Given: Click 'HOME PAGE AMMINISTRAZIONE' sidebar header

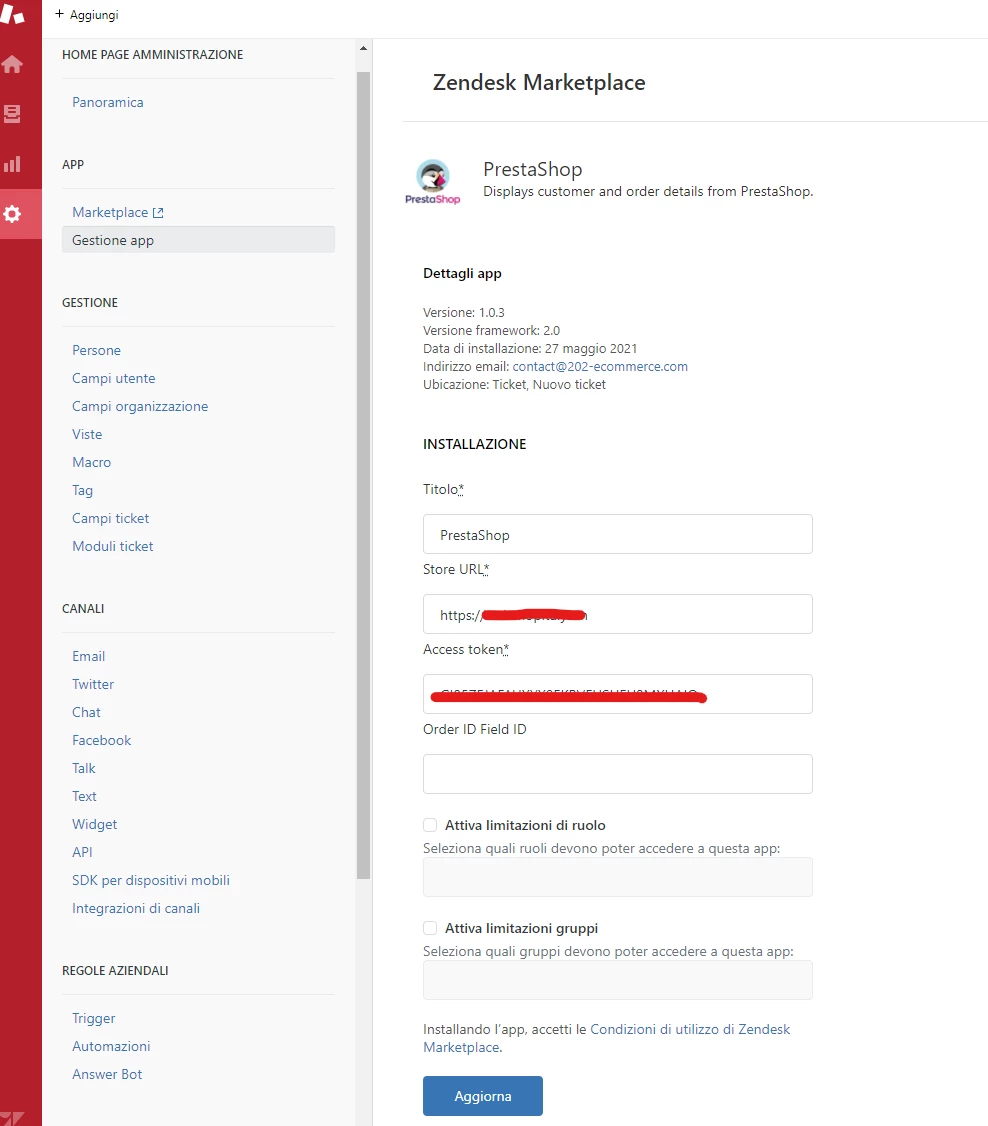Looking at the screenshot, I should 152,55.
